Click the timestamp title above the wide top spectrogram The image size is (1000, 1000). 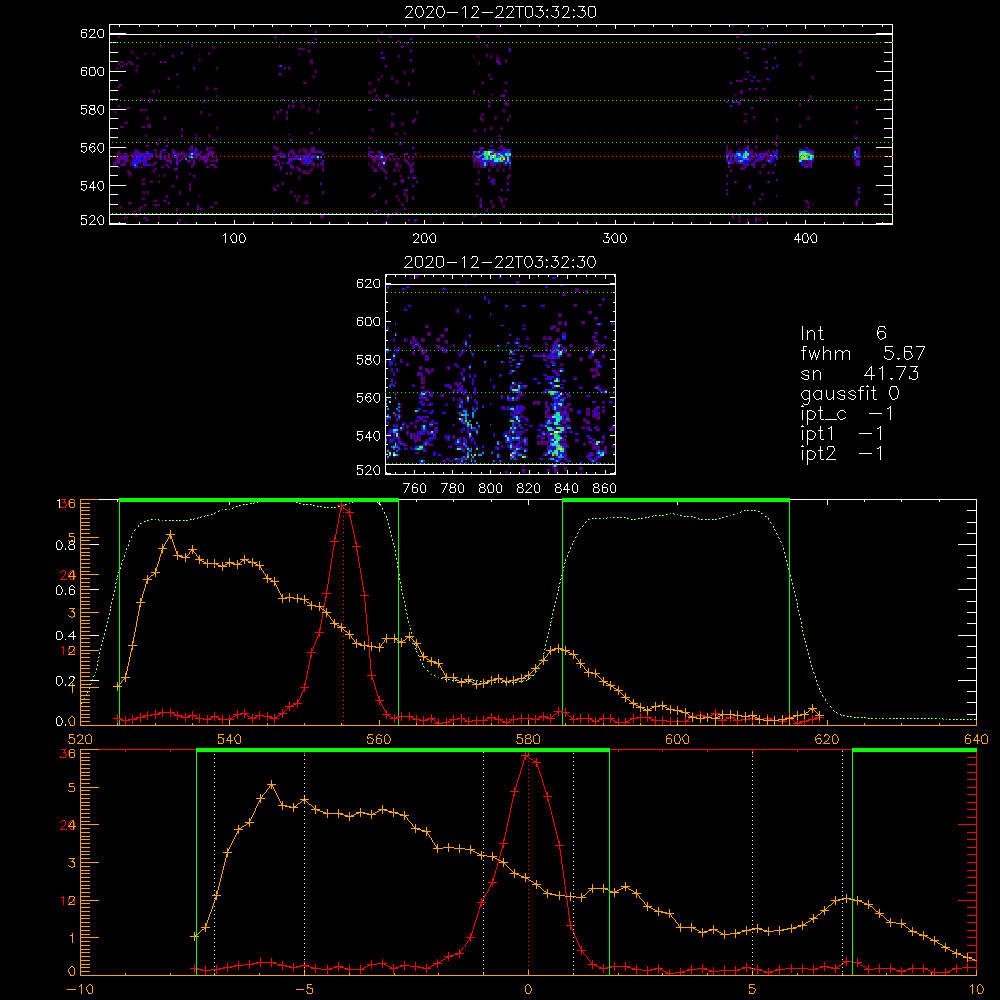(500, 12)
